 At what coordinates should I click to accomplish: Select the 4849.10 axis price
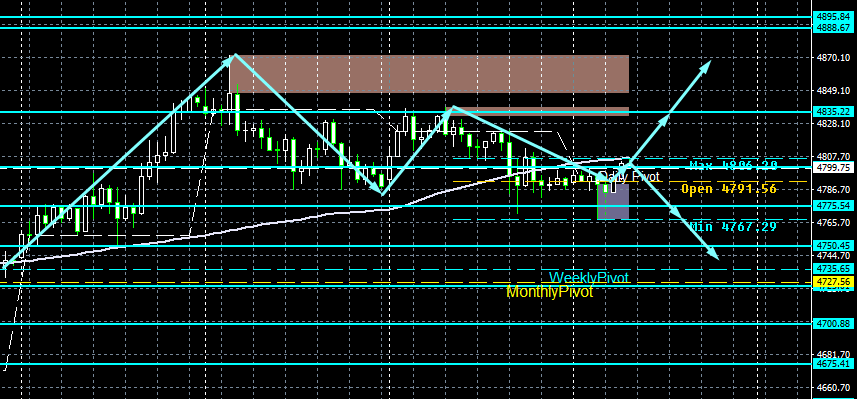point(833,90)
